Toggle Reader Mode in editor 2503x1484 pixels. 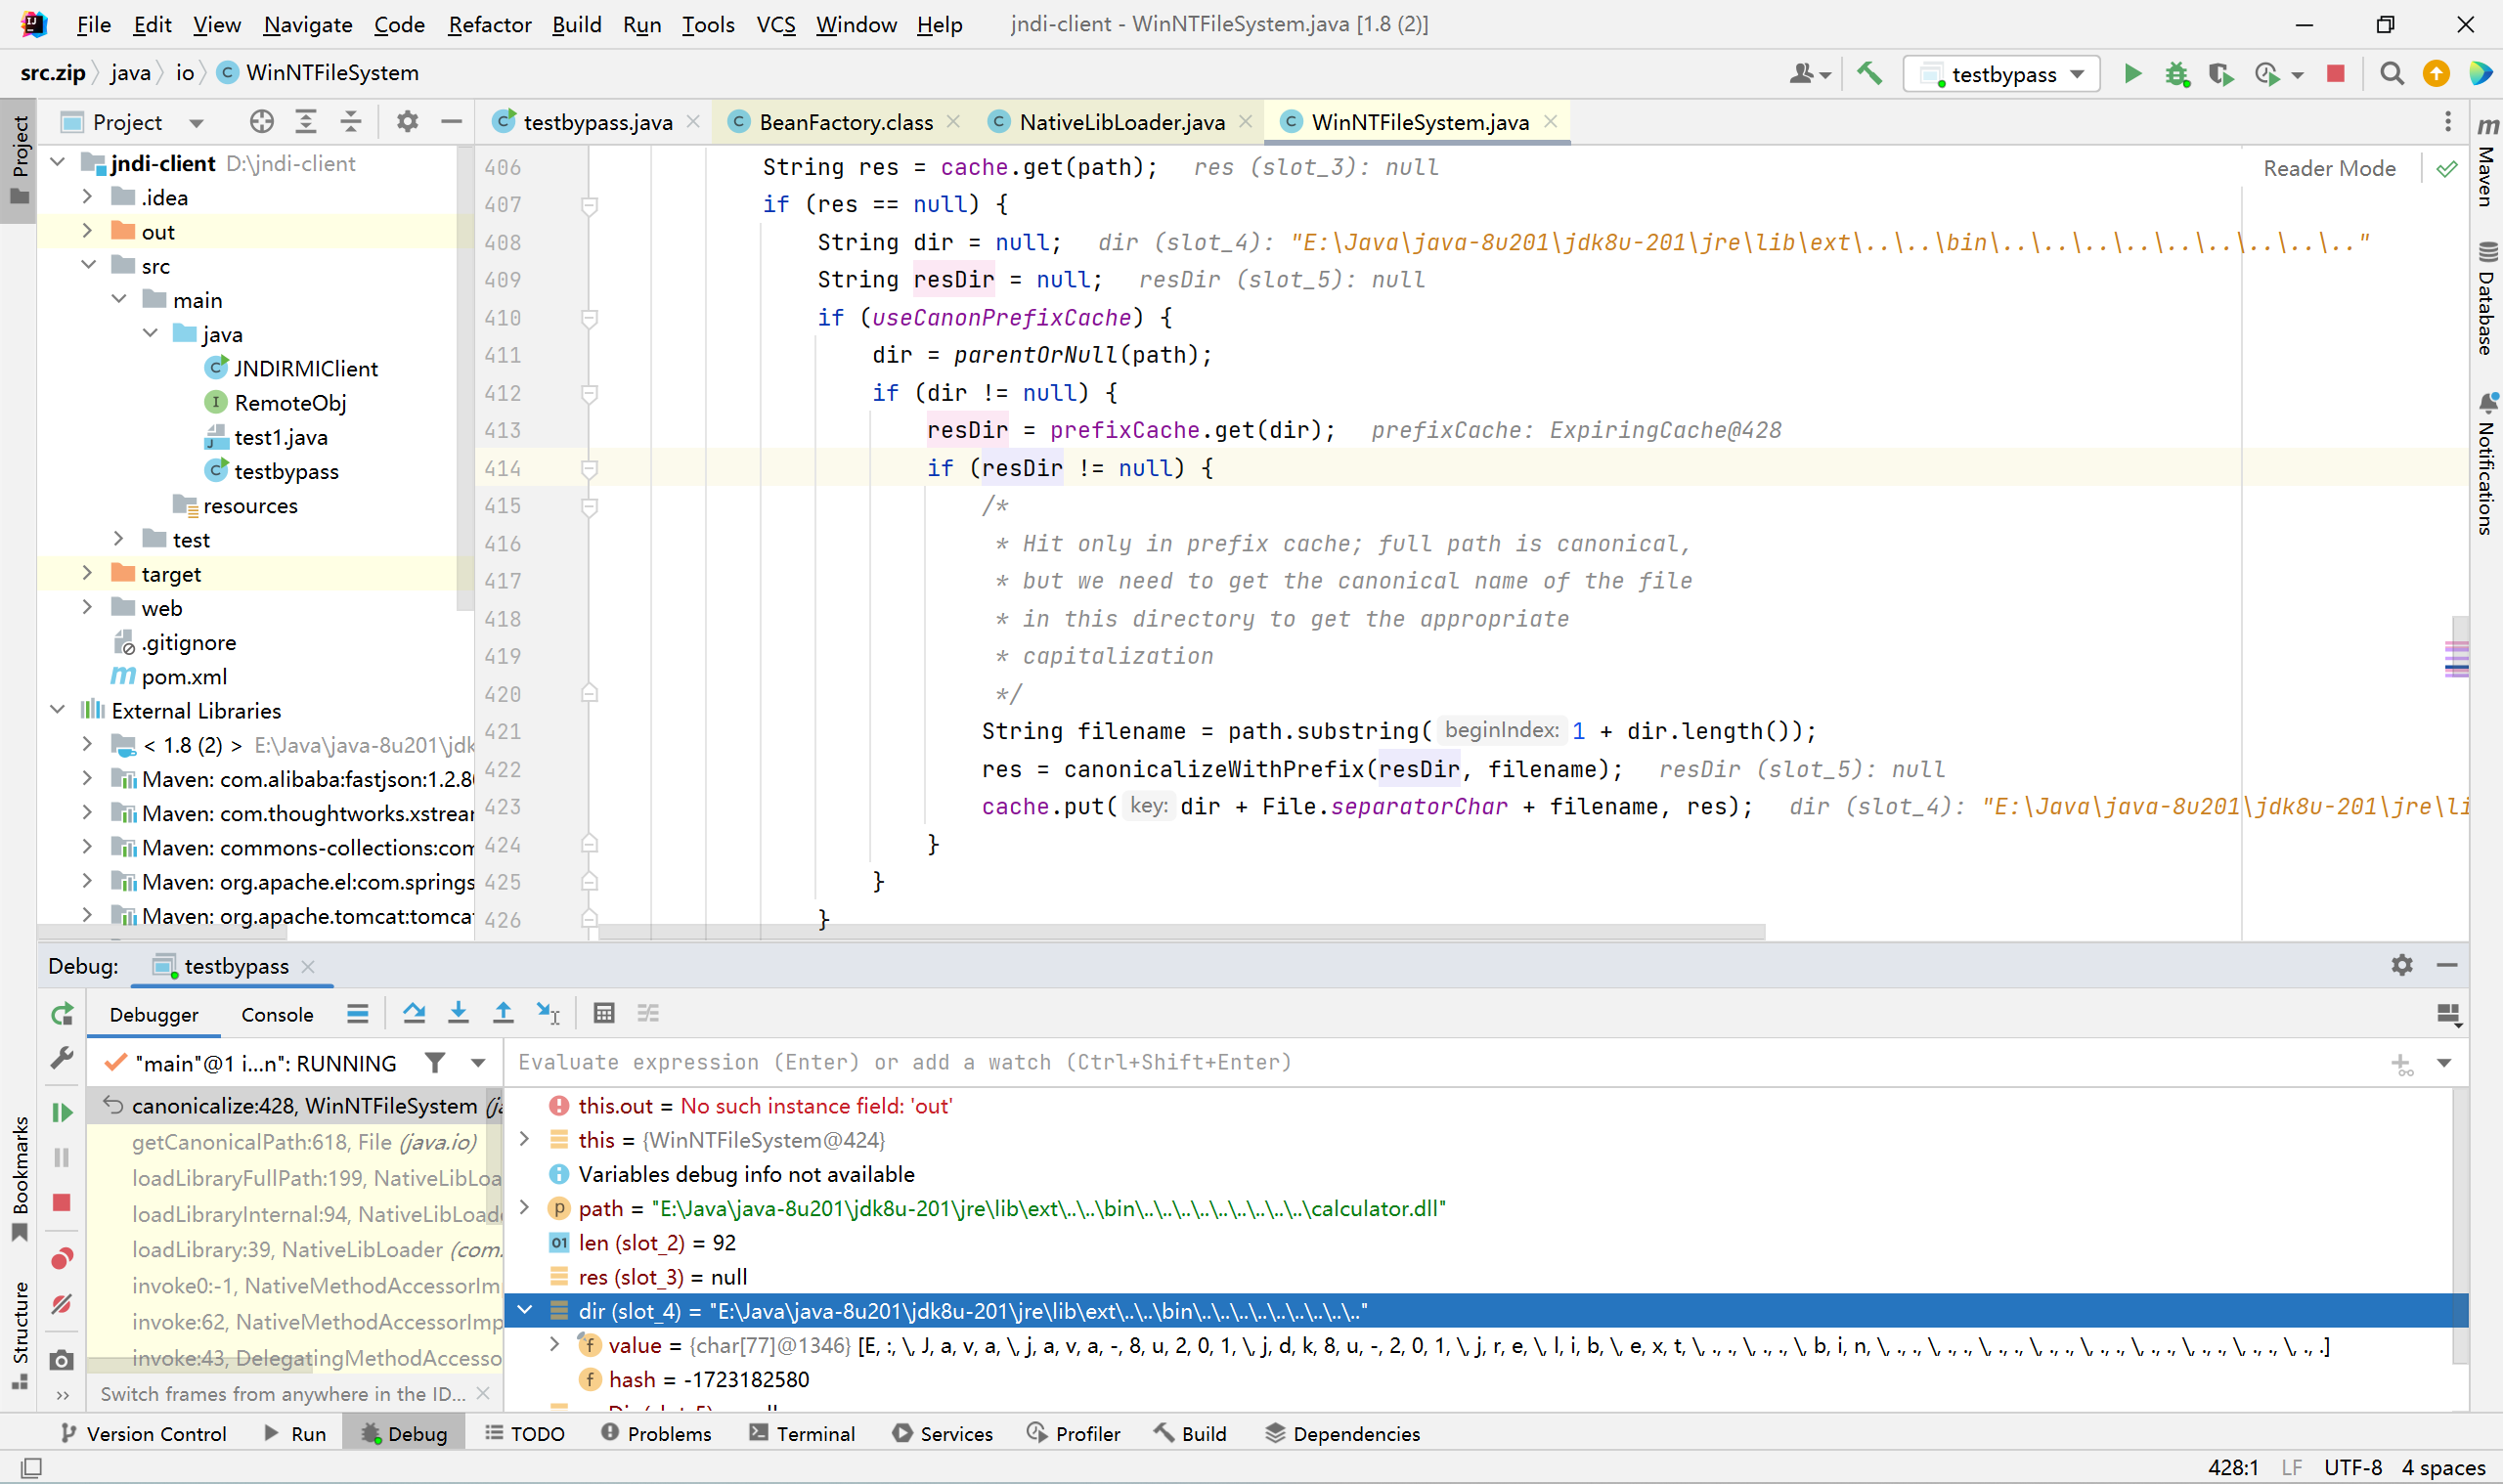click(2329, 168)
